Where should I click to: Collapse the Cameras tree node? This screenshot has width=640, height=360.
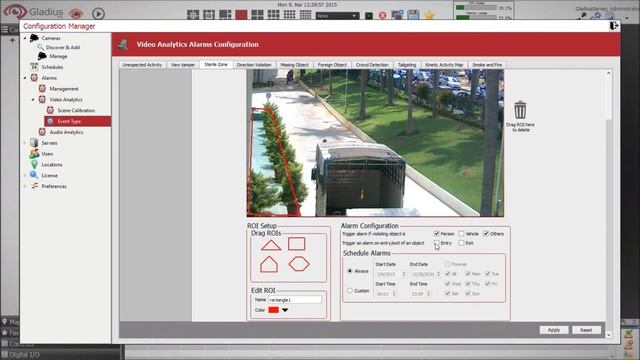25,38
